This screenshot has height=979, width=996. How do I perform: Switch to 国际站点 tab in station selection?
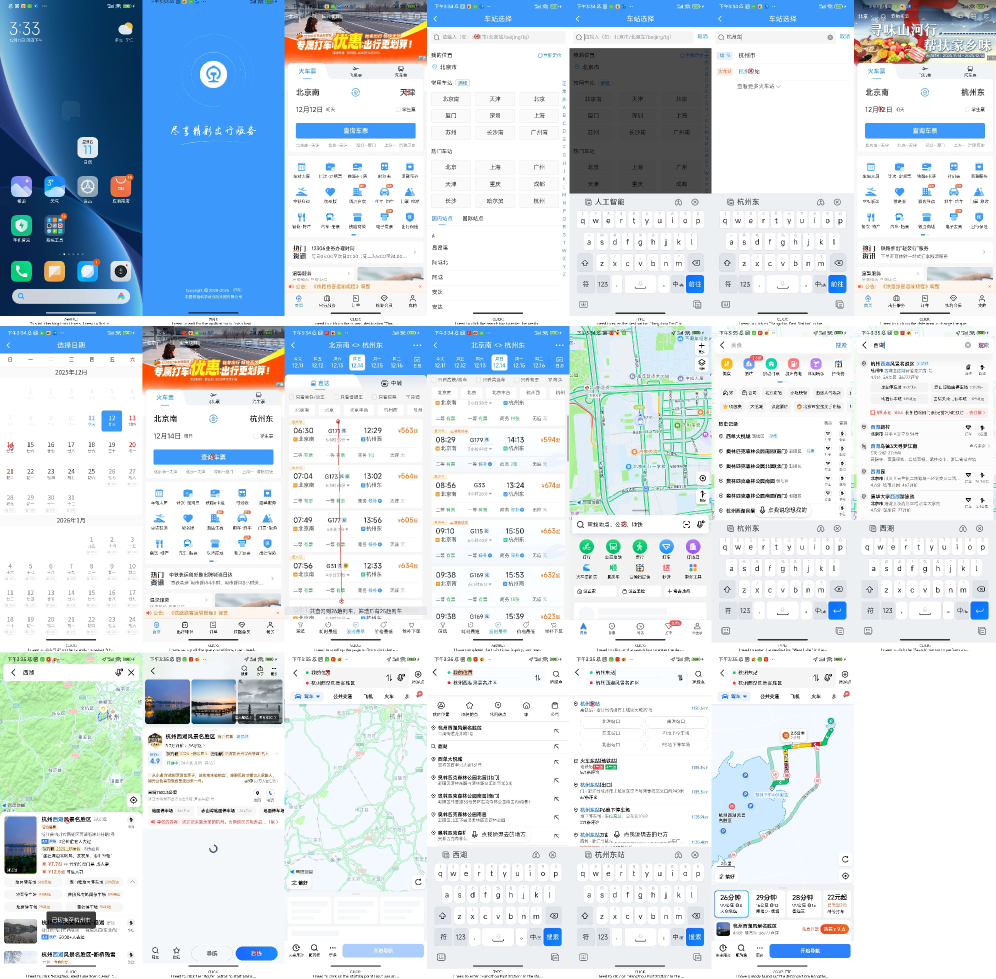pyautogui.click(x=473, y=218)
